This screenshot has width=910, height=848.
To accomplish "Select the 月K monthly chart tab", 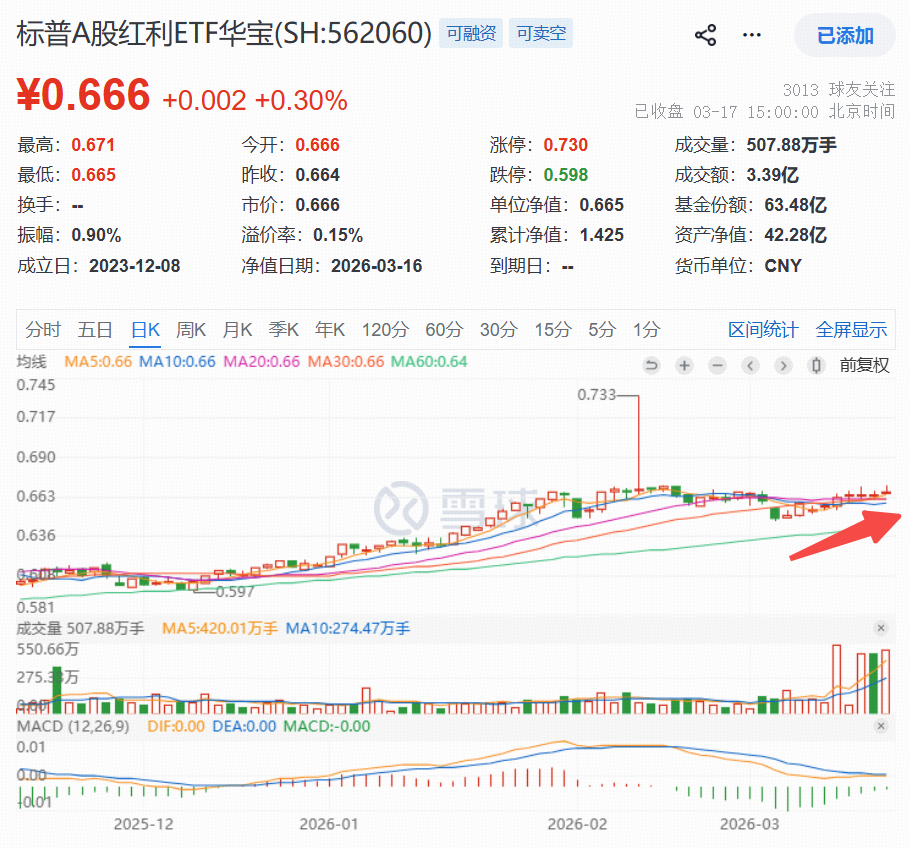I will [x=237, y=330].
